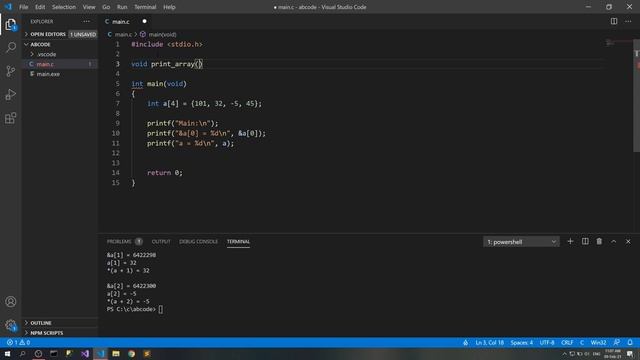Expand the .vscode folder

tap(60, 54)
